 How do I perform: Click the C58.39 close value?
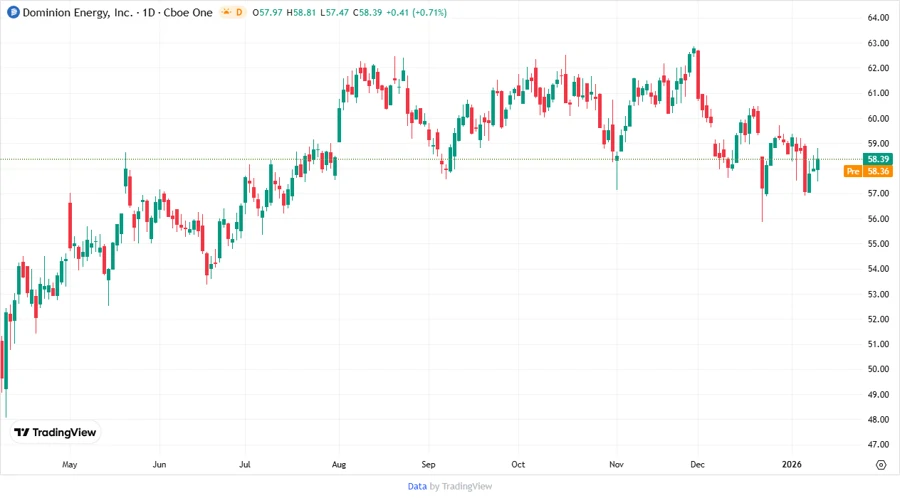pyautogui.click(x=367, y=12)
